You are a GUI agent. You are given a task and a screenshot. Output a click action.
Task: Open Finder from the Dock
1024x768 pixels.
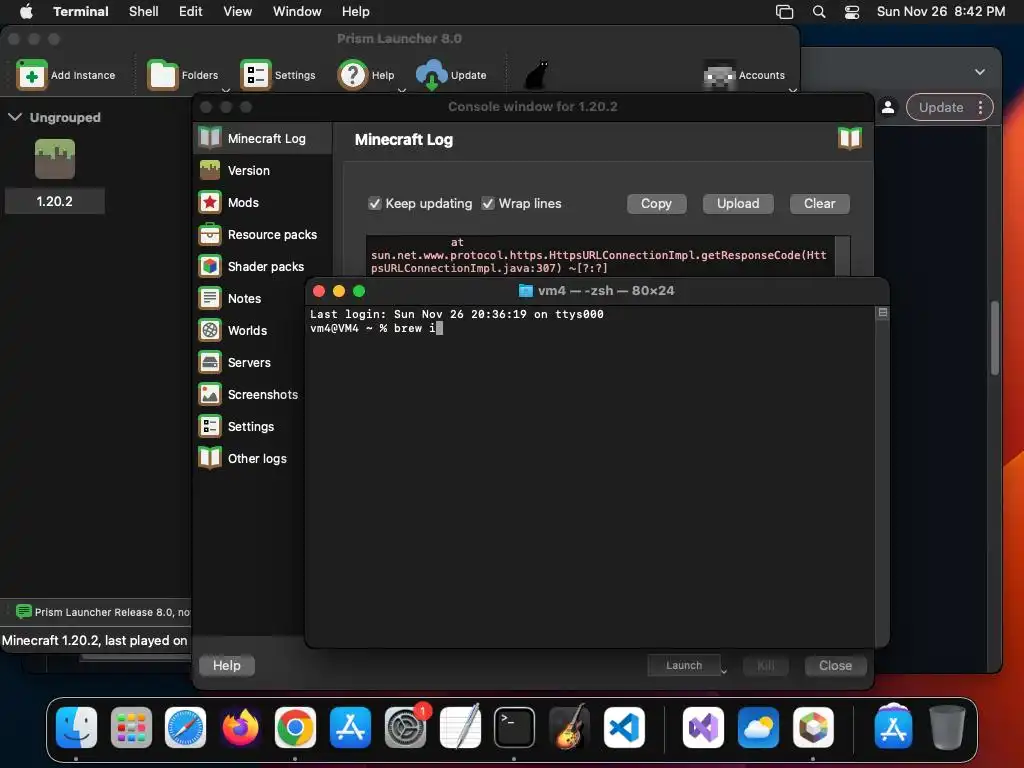click(76, 727)
